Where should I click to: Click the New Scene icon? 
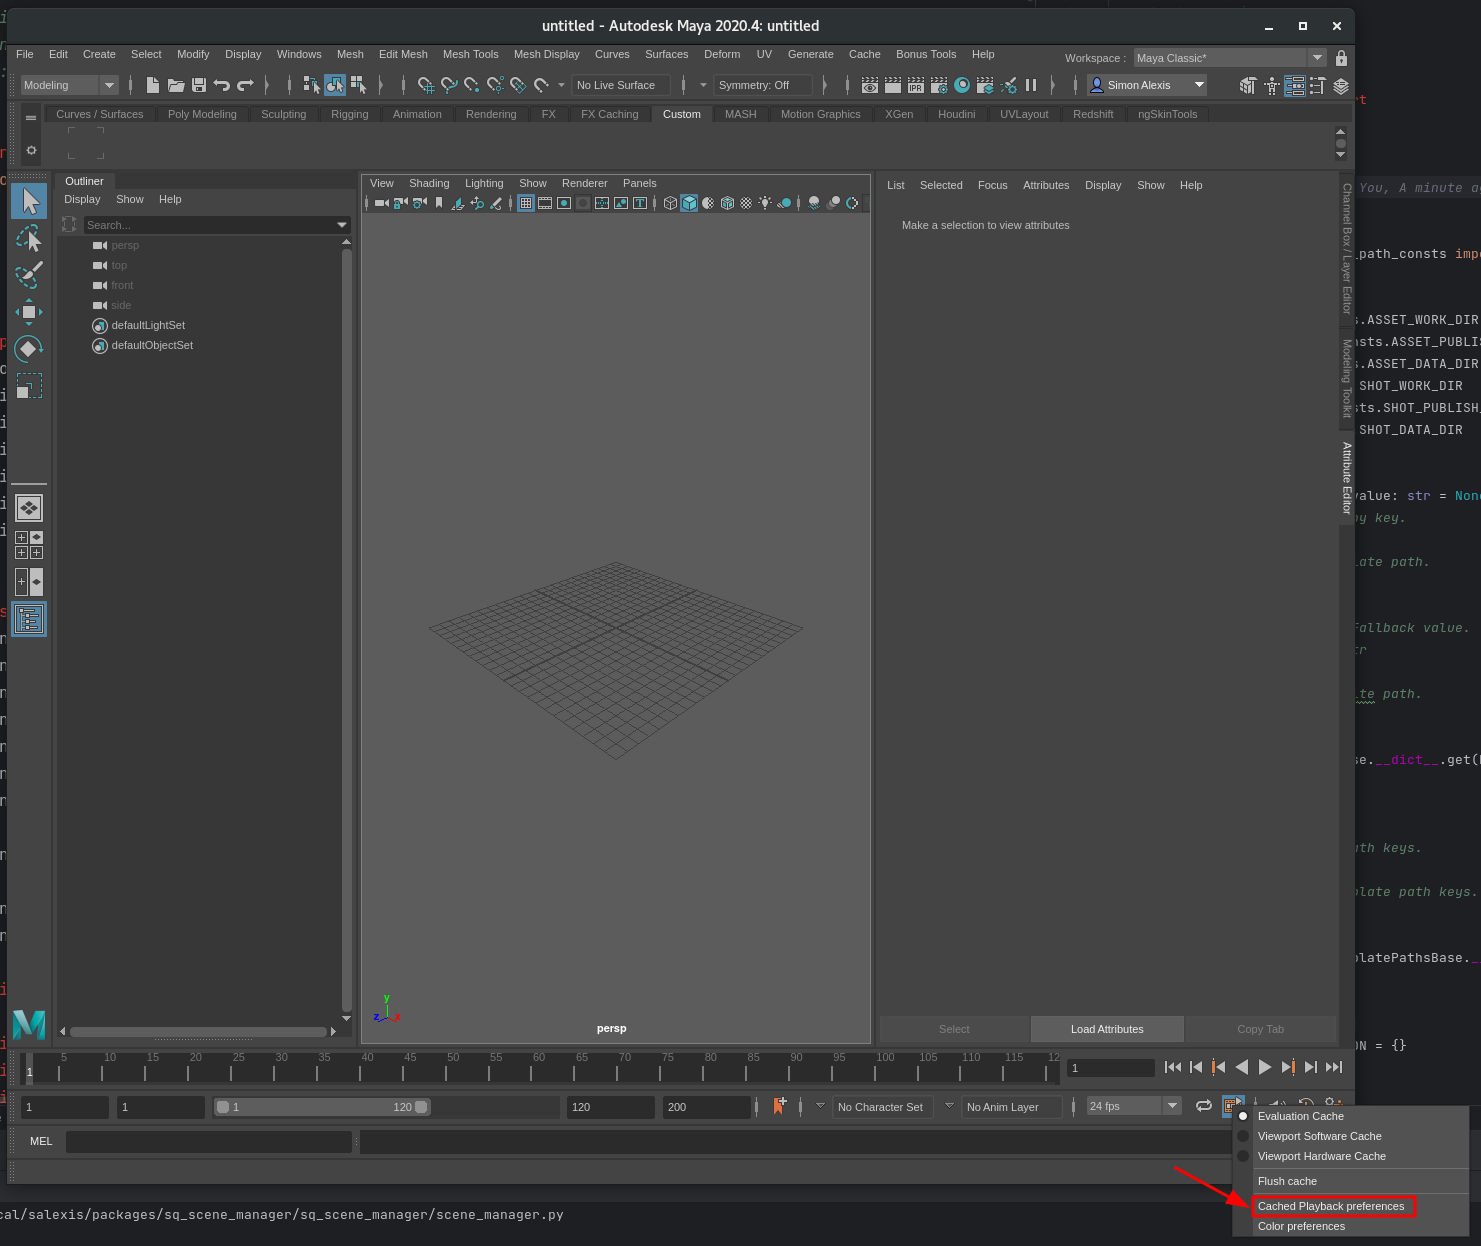153,85
